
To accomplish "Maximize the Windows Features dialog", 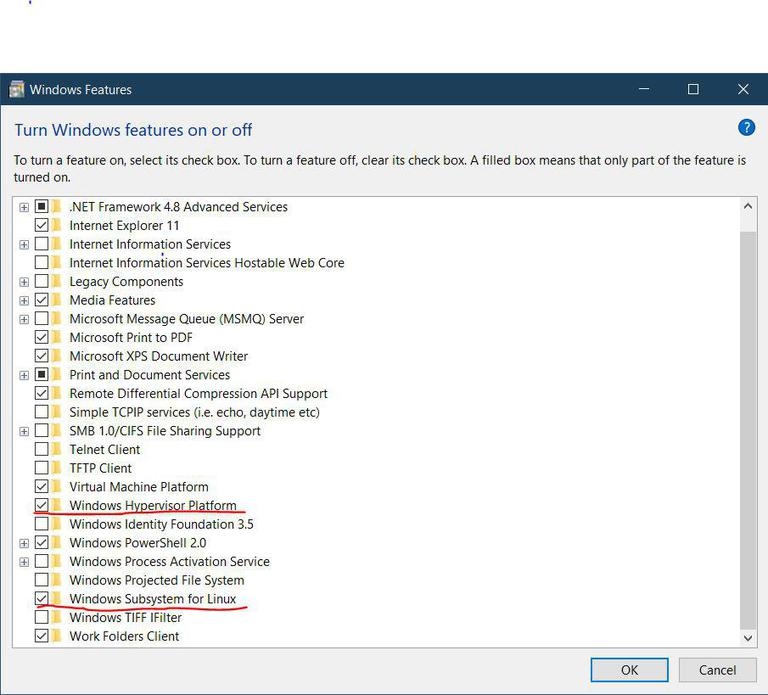I will point(693,89).
